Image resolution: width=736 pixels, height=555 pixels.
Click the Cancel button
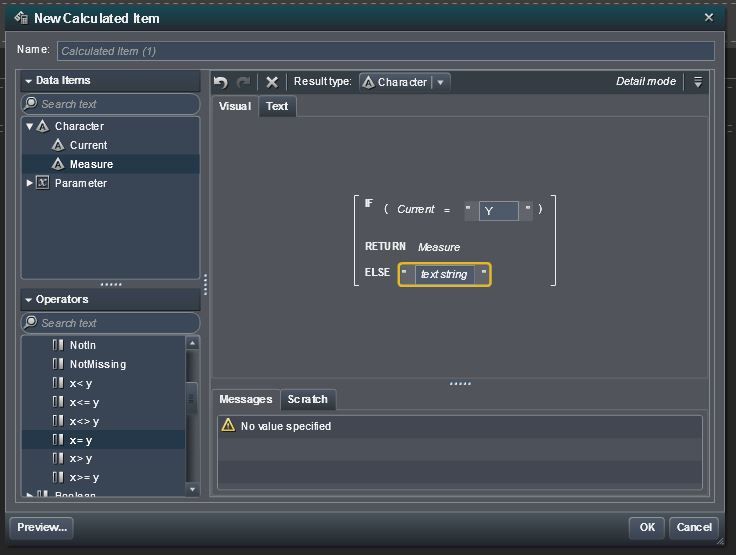[x=694, y=527]
